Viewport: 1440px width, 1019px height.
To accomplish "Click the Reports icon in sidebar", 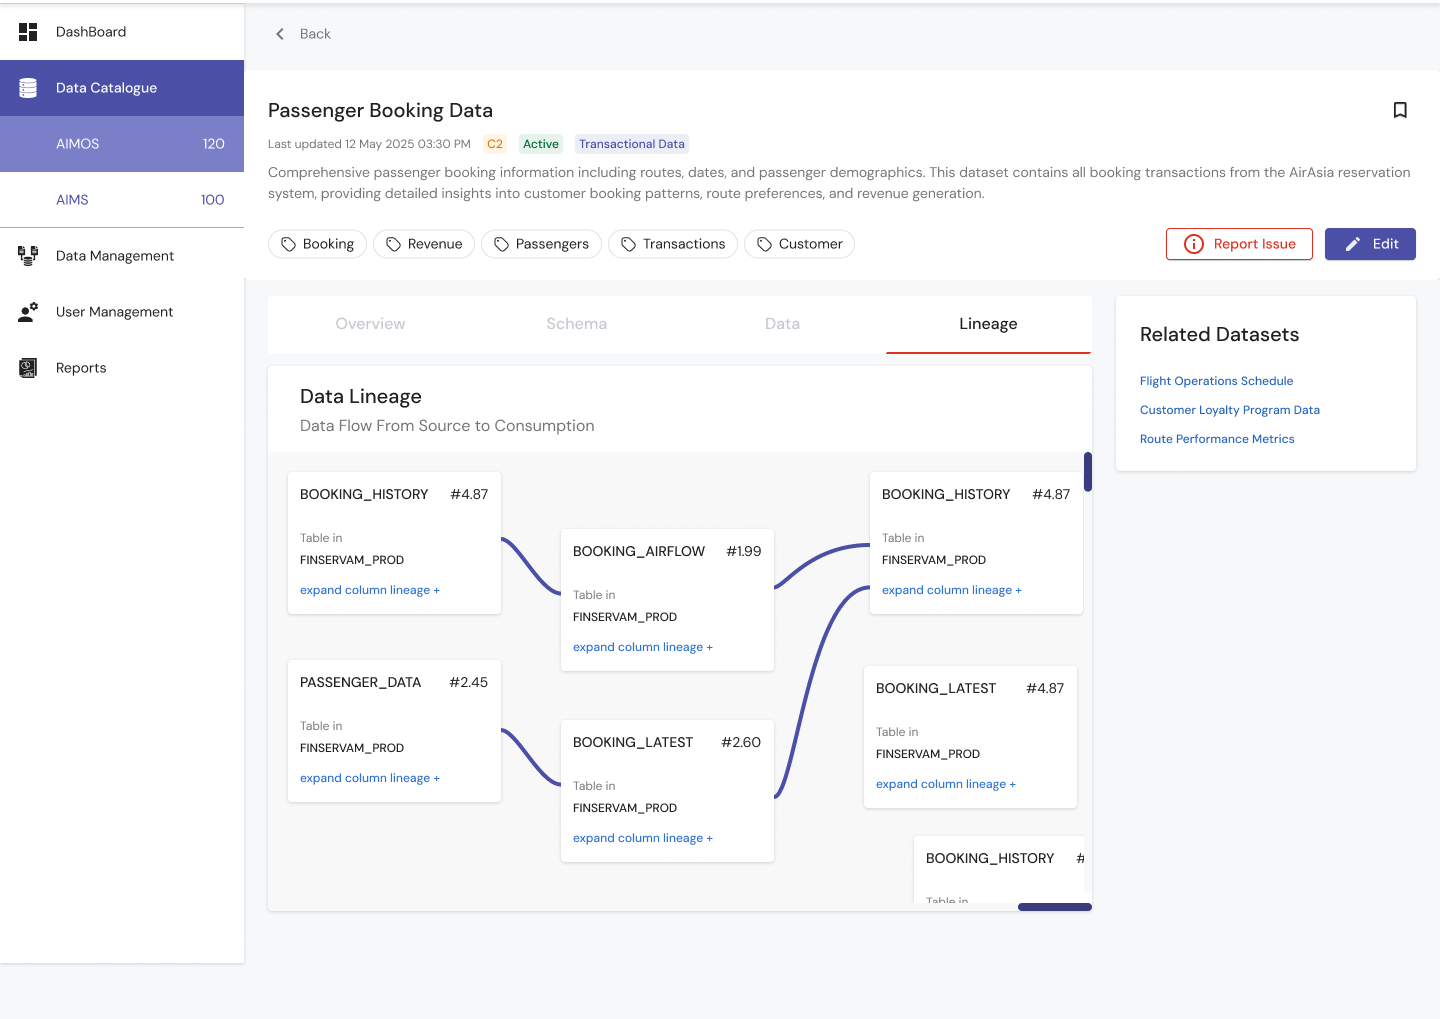I will tap(28, 368).
